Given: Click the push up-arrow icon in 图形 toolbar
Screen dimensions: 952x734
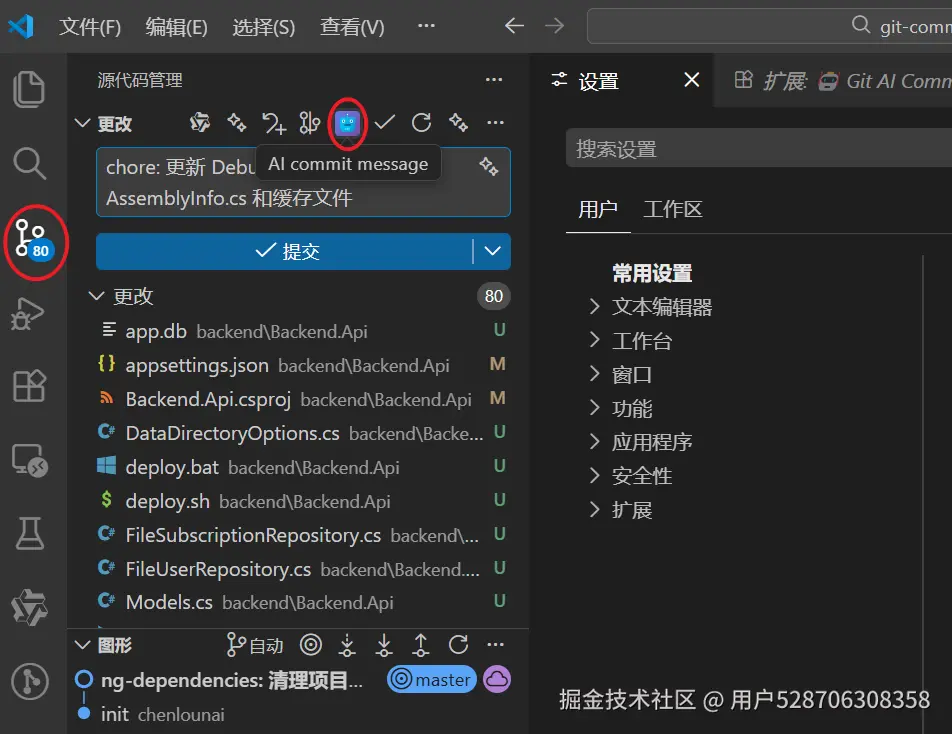Looking at the screenshot, I should [420, 645].
